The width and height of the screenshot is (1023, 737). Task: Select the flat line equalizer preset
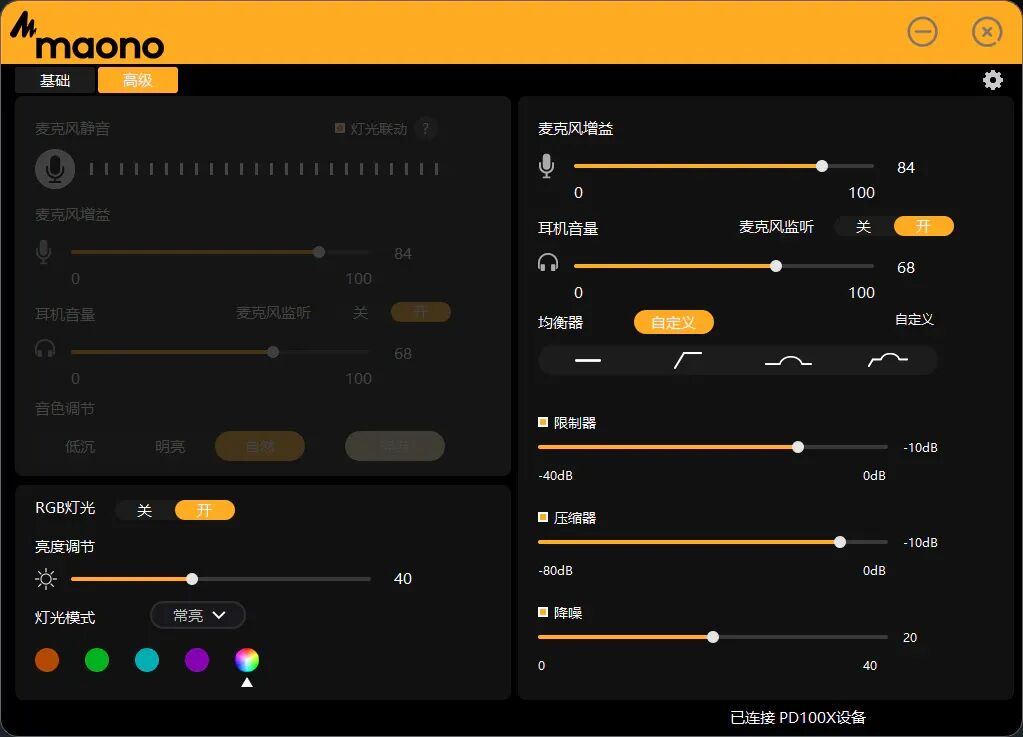pos(588,360)
